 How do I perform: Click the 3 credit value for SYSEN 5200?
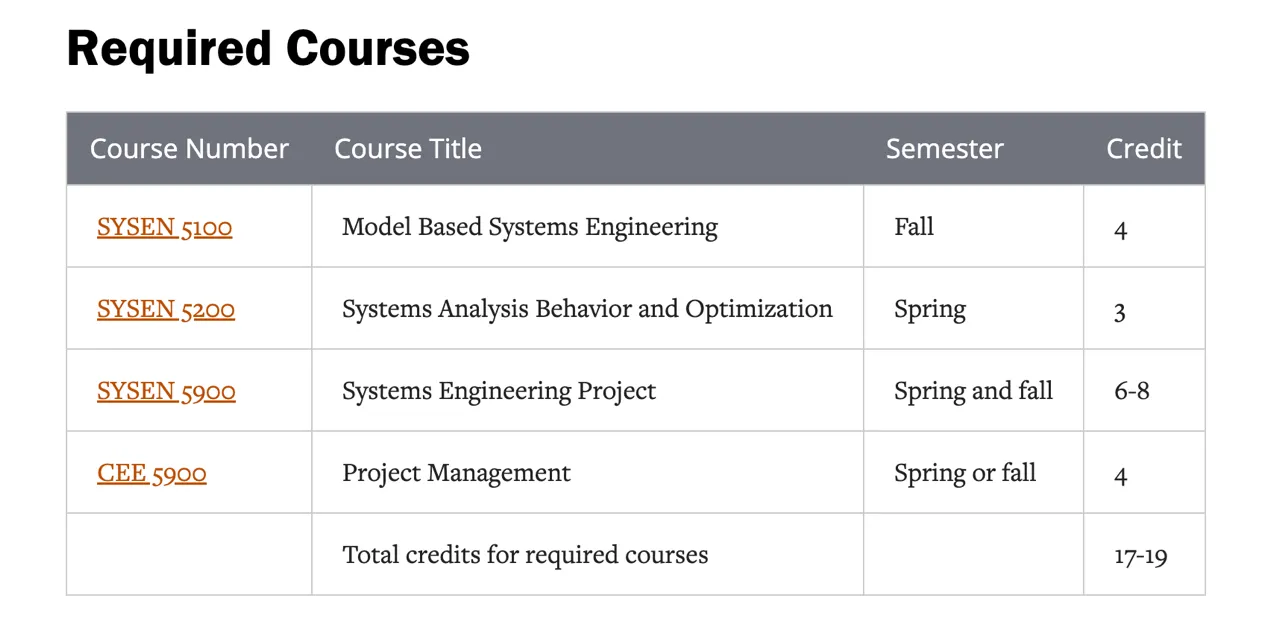pos(1120,312)
